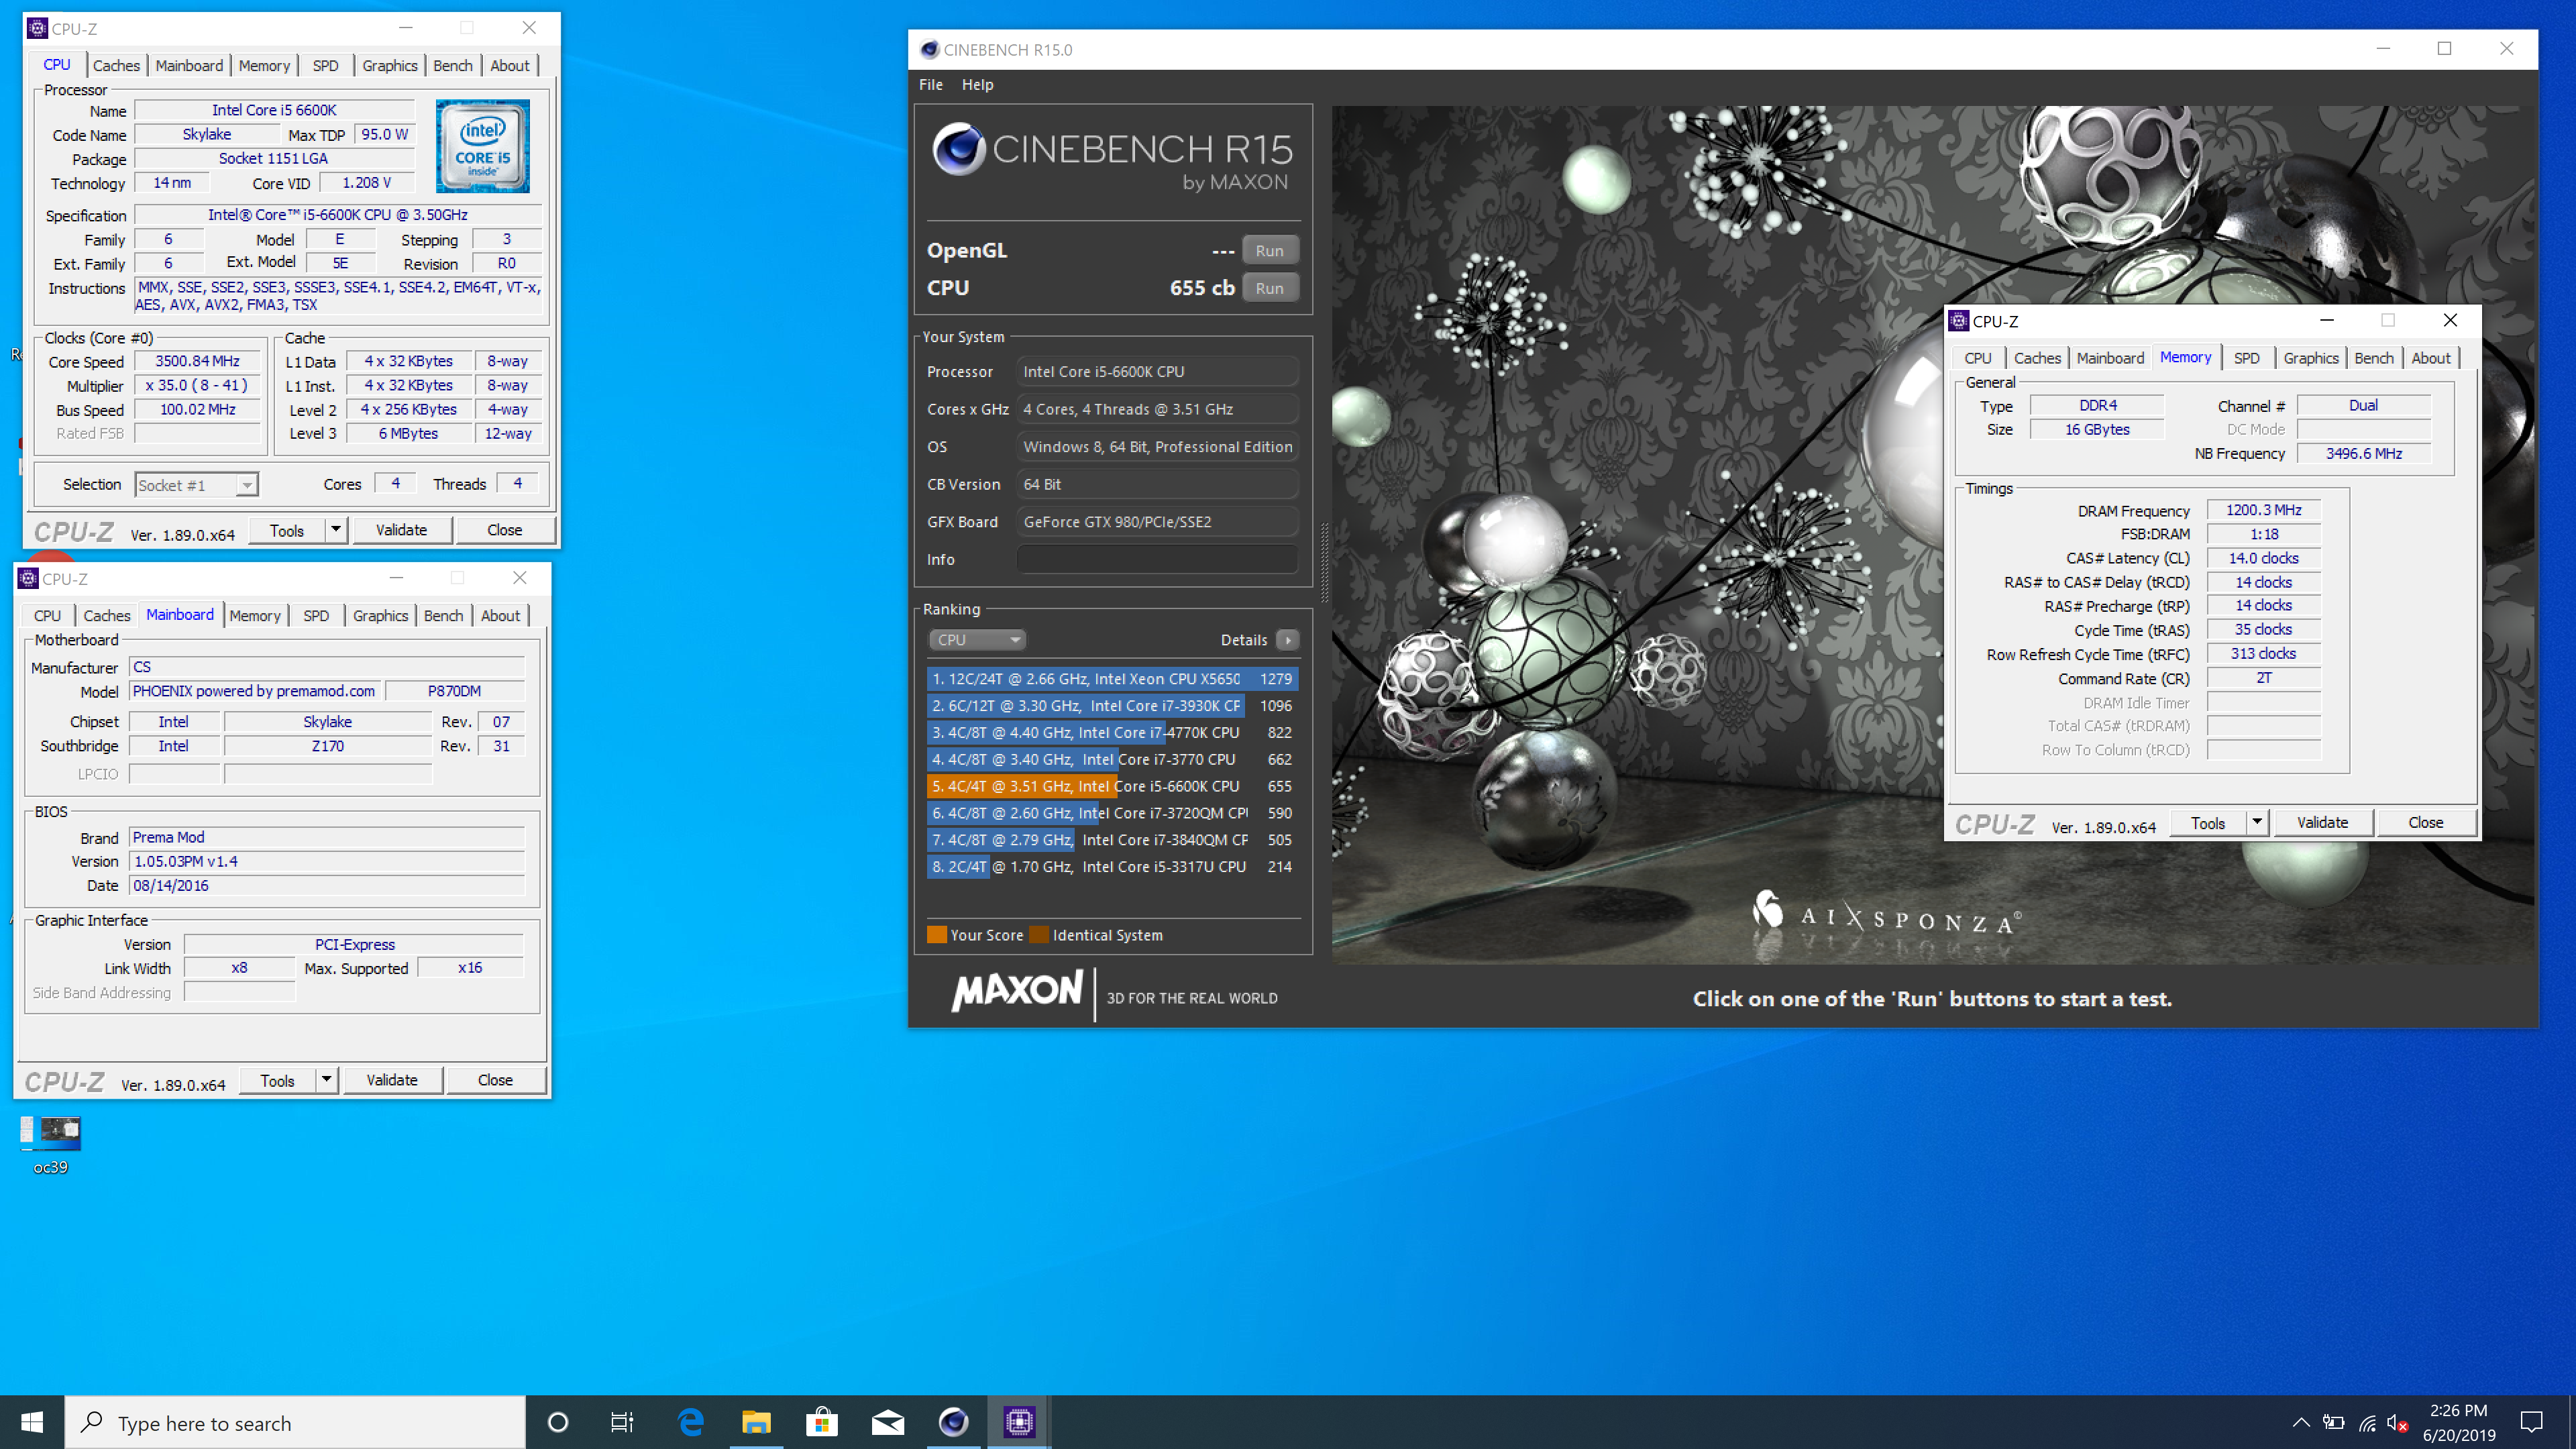
Task: Open the Bench tab in the top-left CPU-Z
Action: pos(453,65)
